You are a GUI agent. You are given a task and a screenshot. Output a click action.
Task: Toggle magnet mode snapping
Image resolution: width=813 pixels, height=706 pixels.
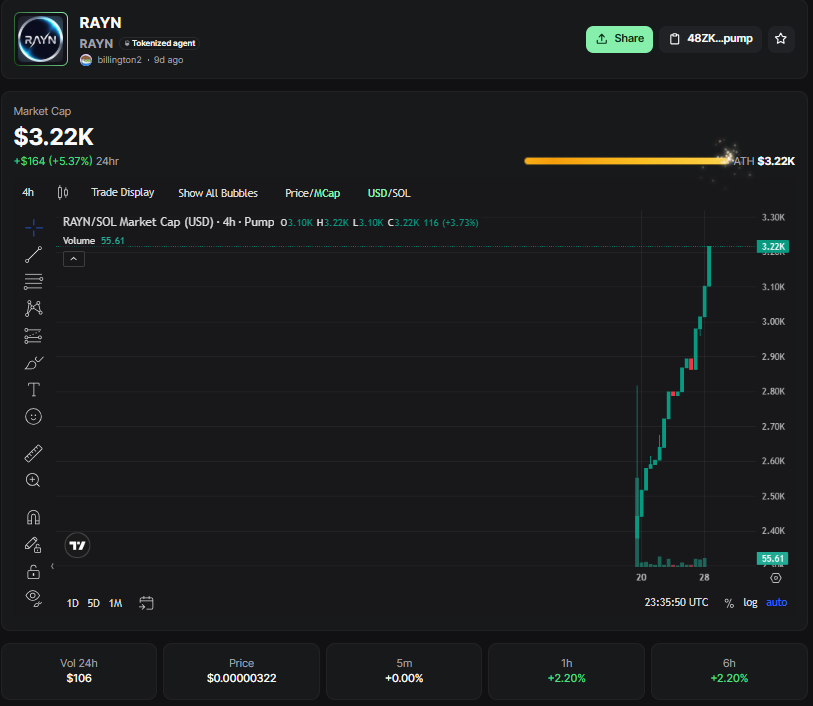[x=34, y=517]
